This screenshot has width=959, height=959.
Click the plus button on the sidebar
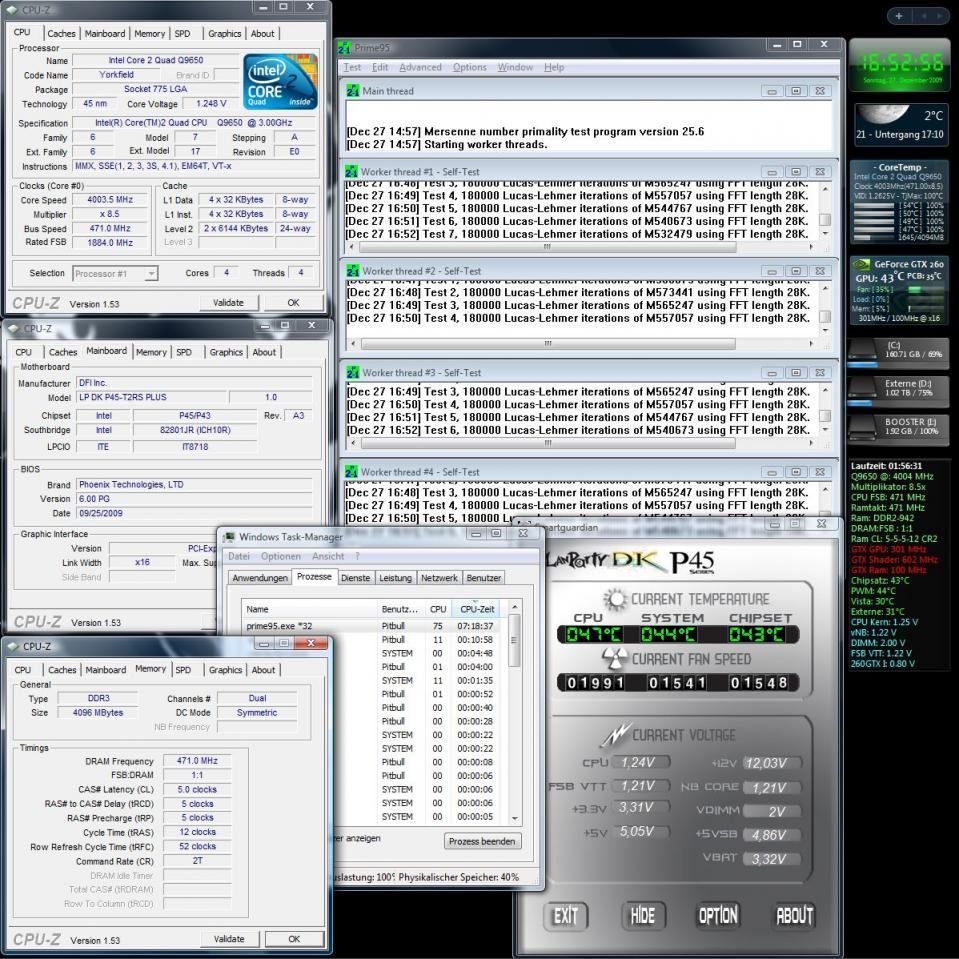tap(898, 16)
